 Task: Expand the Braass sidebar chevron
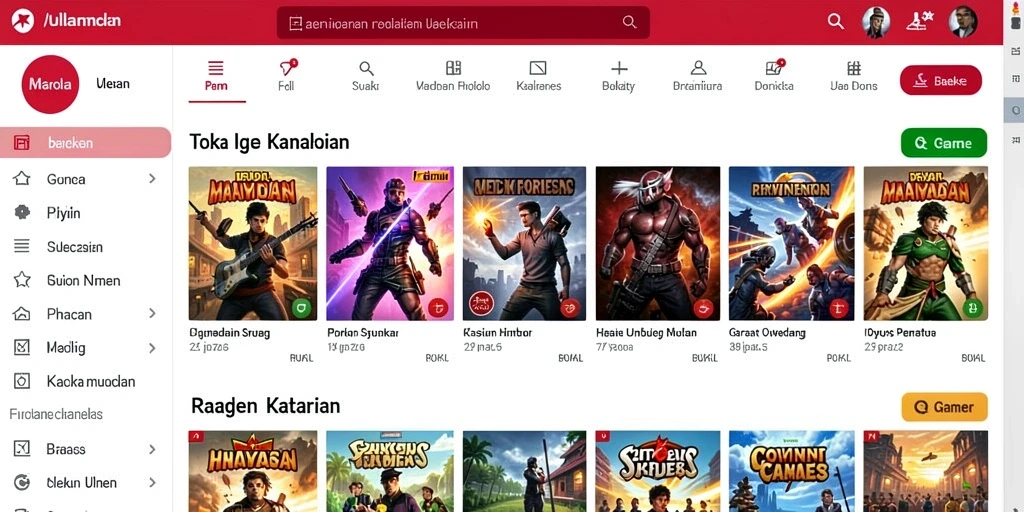(x=152, y=449)
